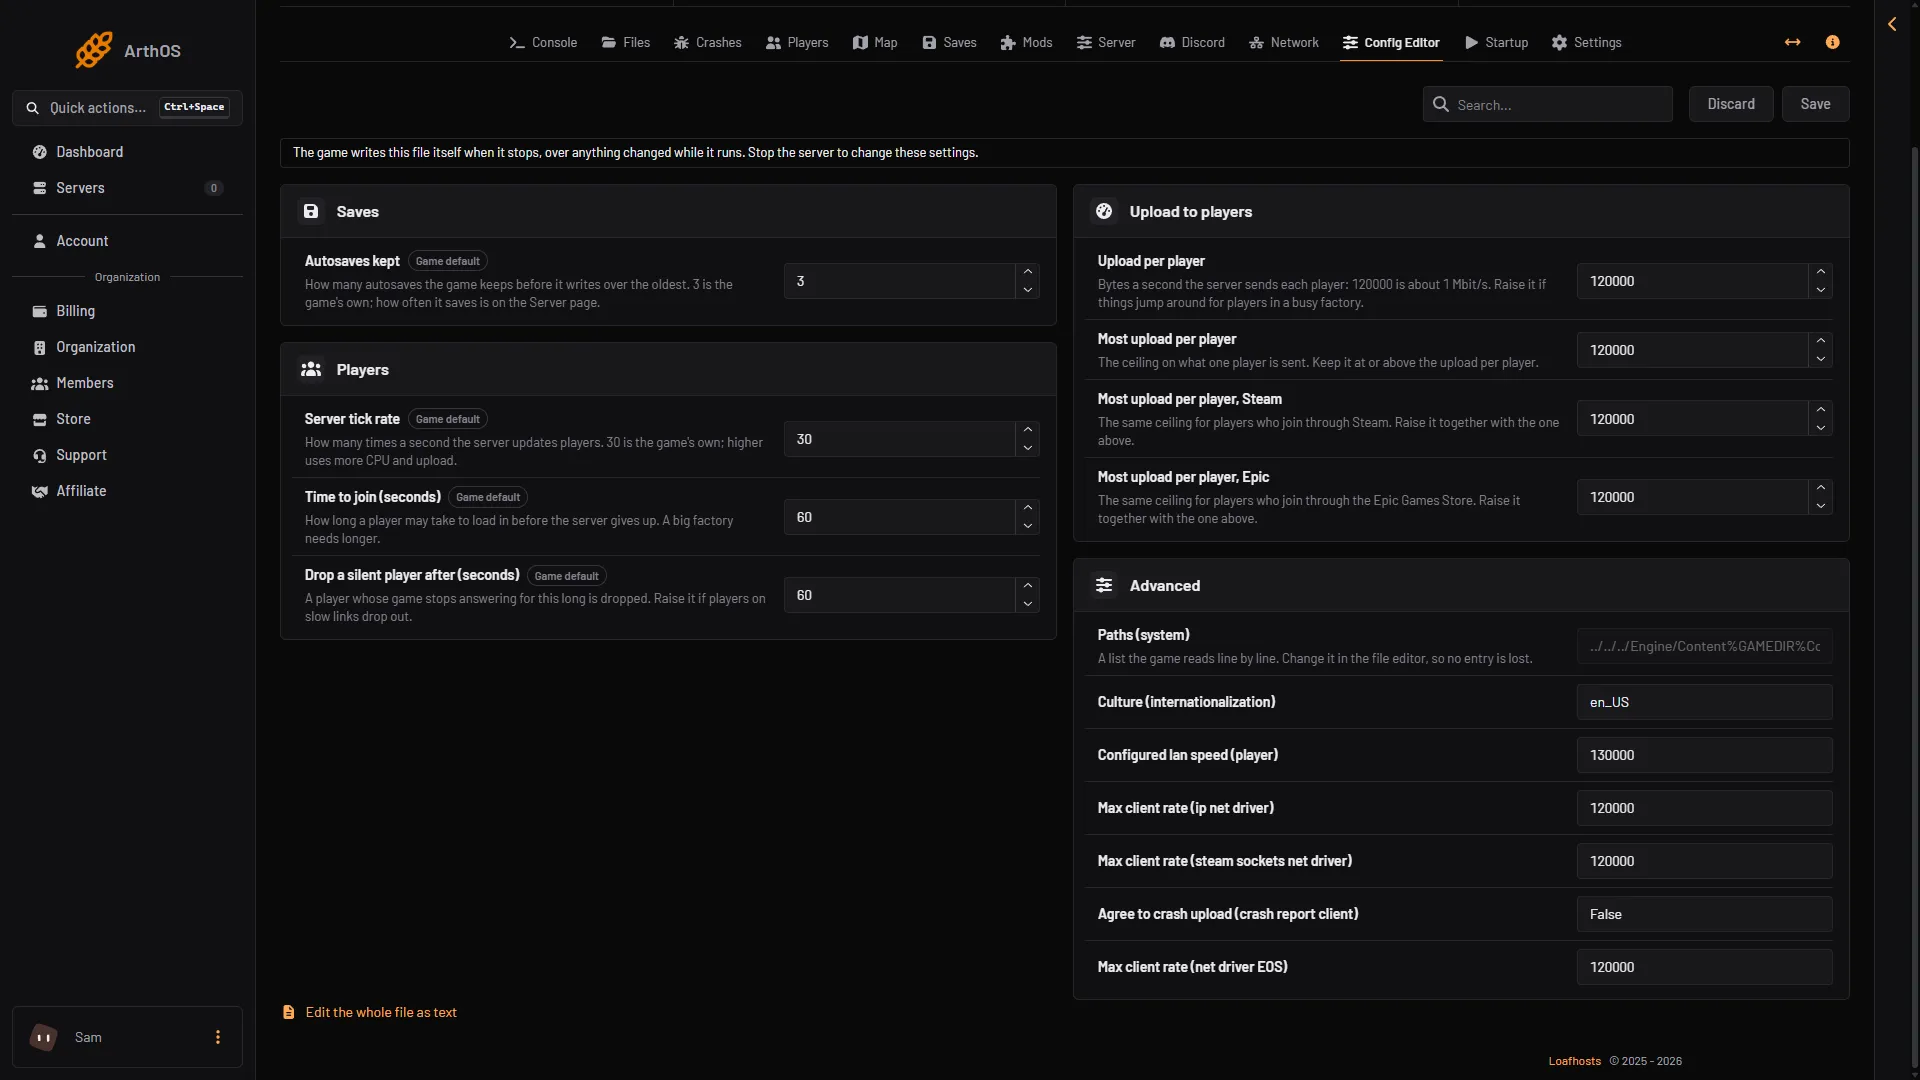The width and height of the screenshot is (1920, 1080).
Task: Edit the Agree to crash upload field
Action: pos(1704,914)
